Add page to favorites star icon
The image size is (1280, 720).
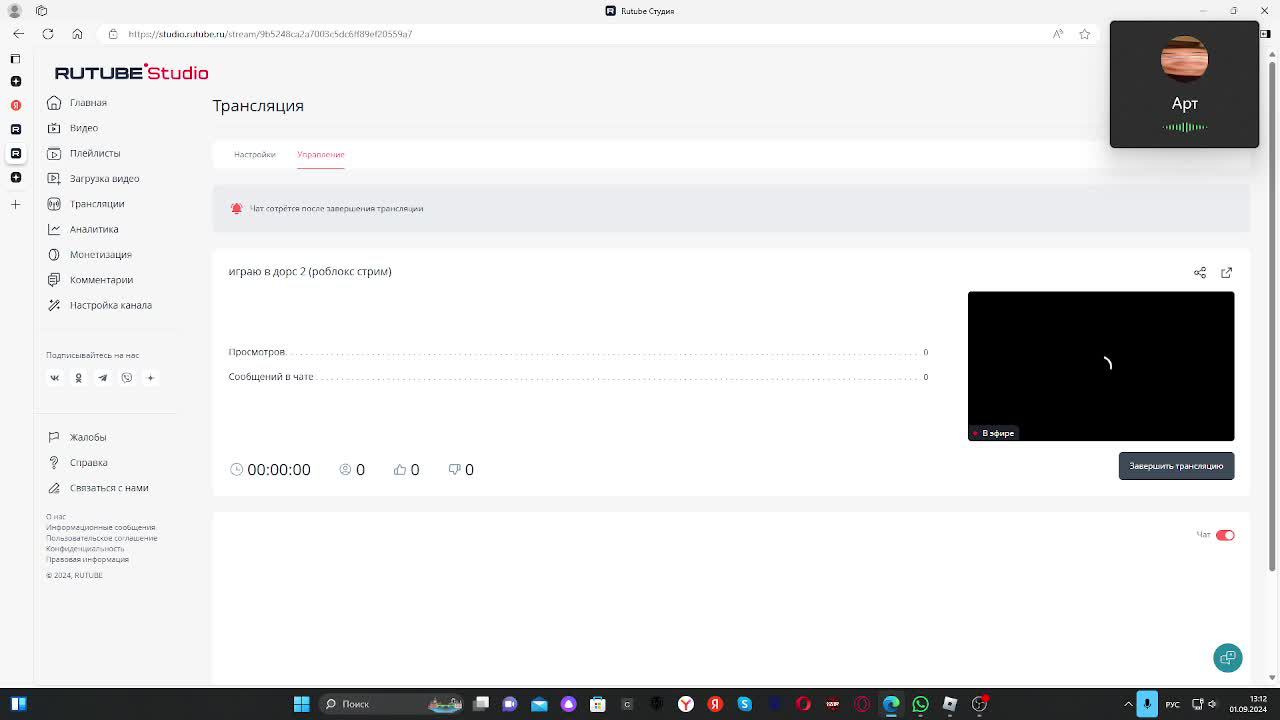tap(1084, 34)
